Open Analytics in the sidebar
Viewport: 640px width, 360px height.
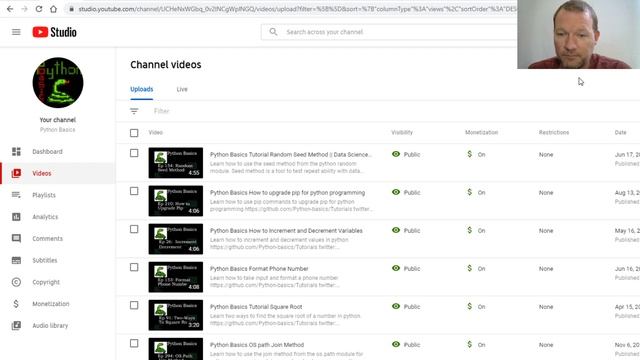(45, 217)
